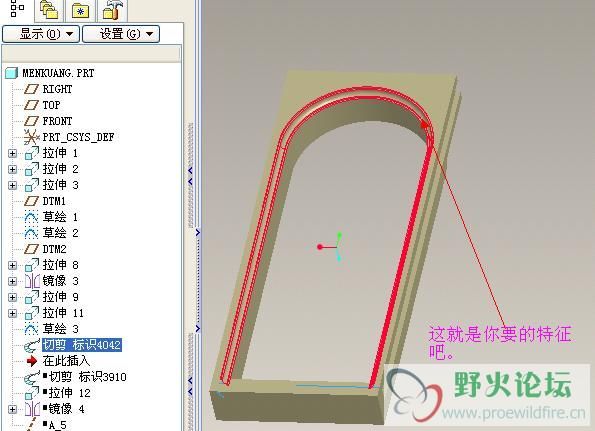
Task: Expand the 拉伸 1 feature node
Action: [13, 153]
